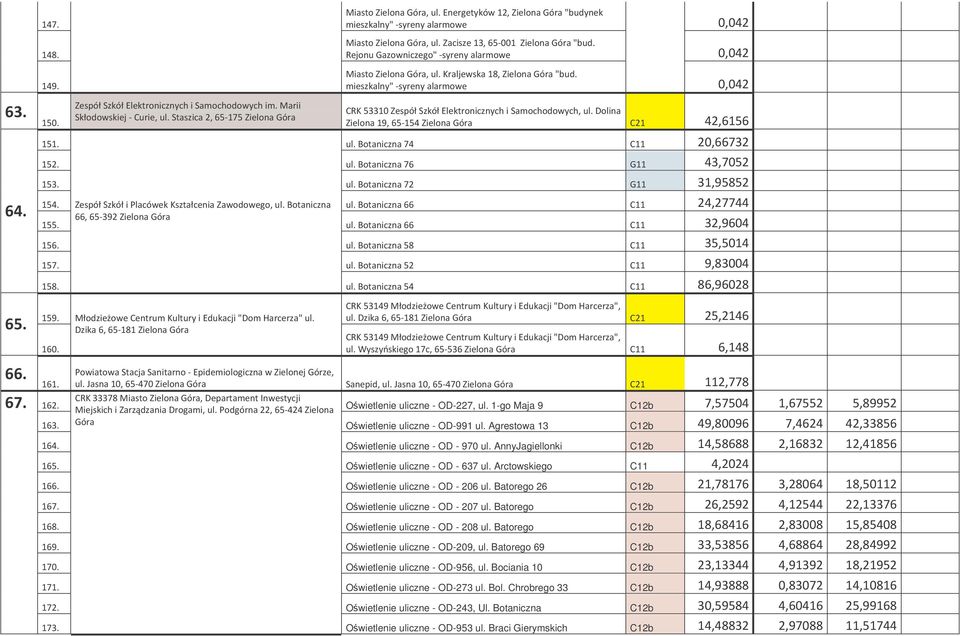Screen dimensions: 960x636
Task: Click the value 25,2146
Action: point(727,316)
